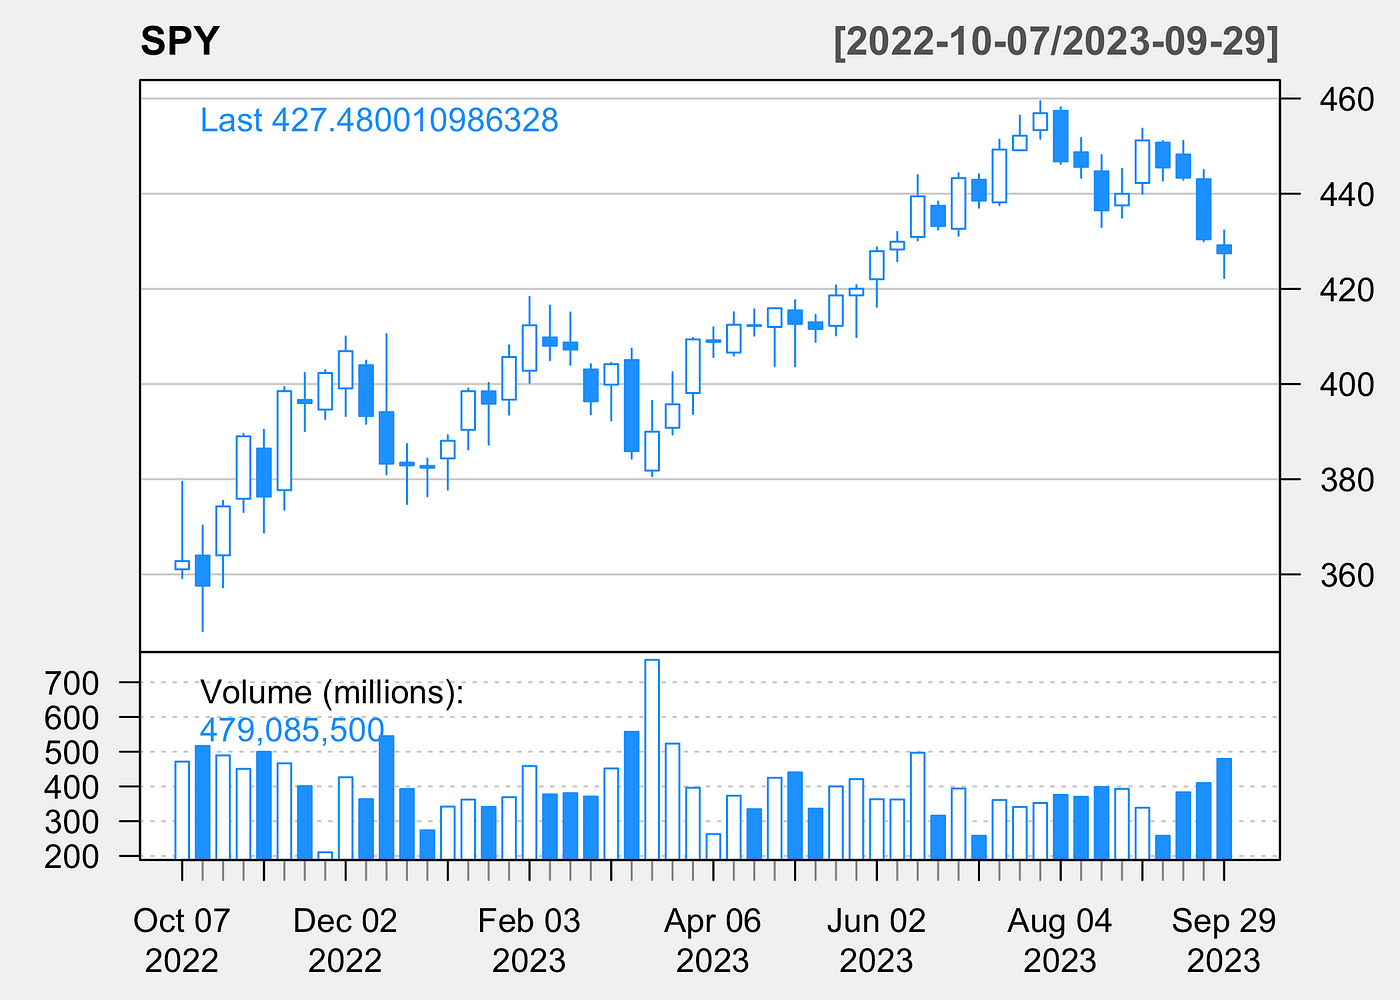
Task: Click 700 on the volume axis
Action: [71, 683]
